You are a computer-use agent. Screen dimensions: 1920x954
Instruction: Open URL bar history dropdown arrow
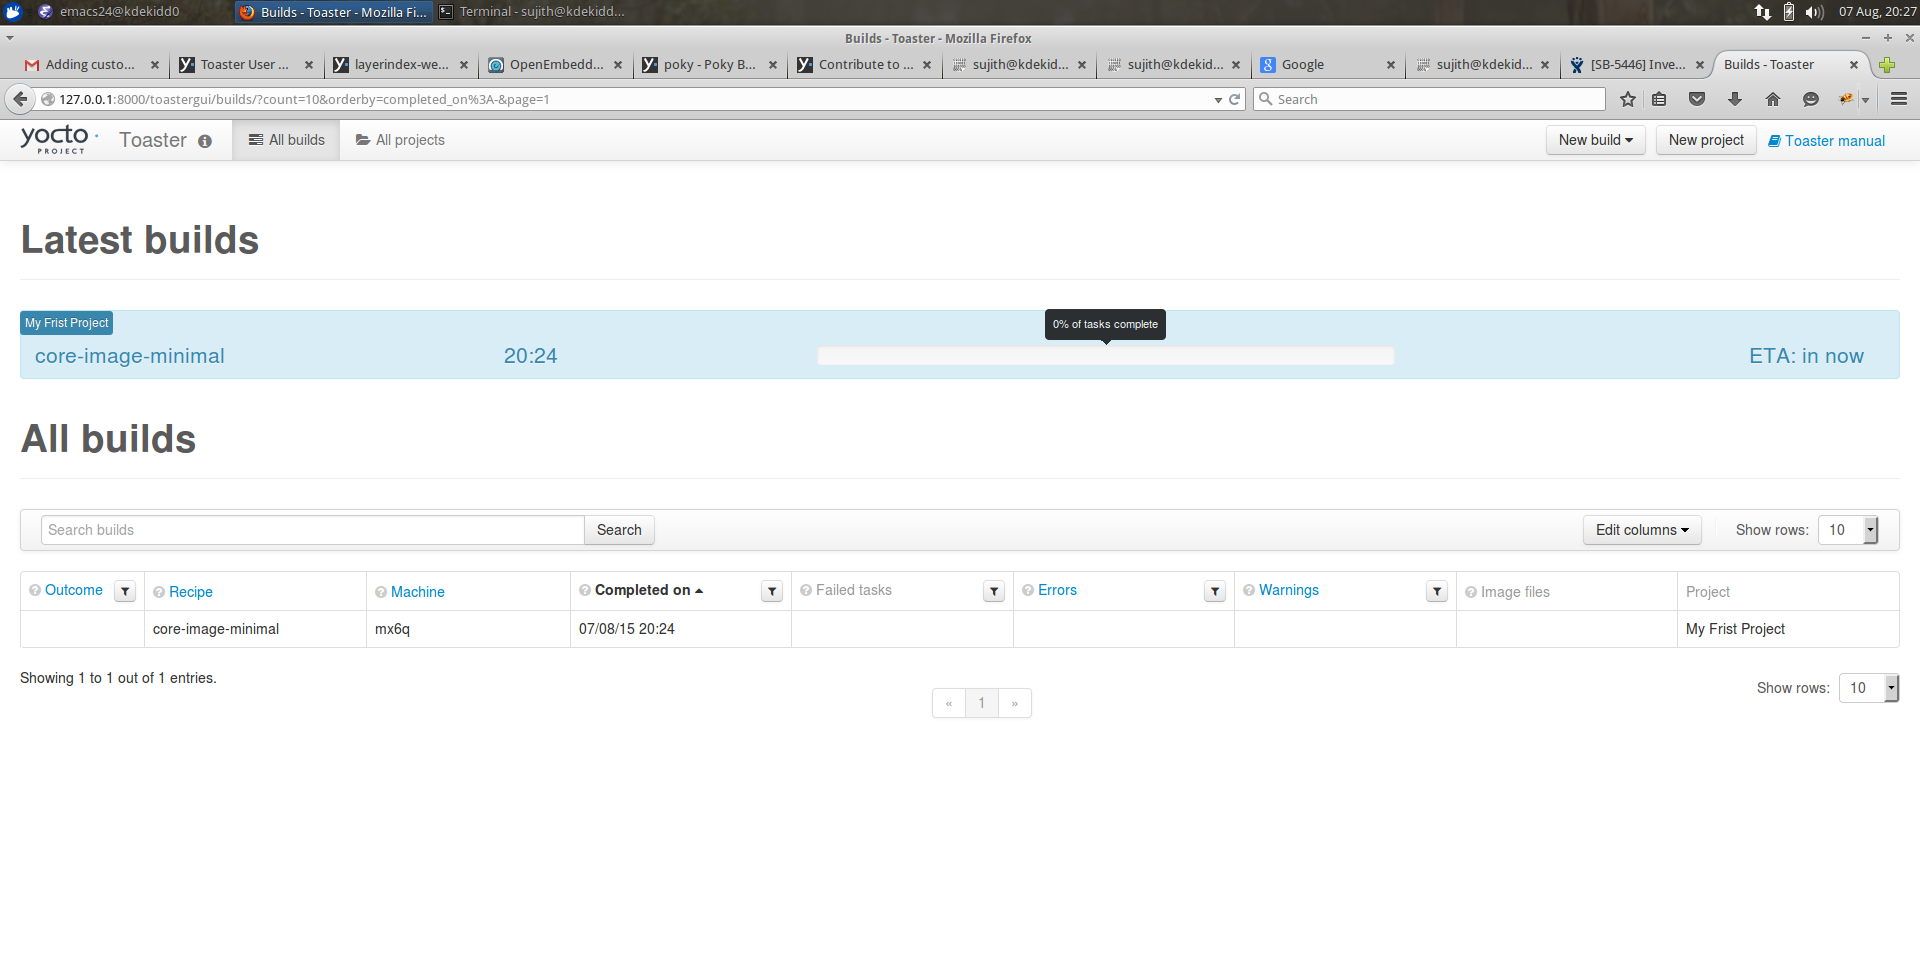pyautogui.click(x=1218, y=100)
